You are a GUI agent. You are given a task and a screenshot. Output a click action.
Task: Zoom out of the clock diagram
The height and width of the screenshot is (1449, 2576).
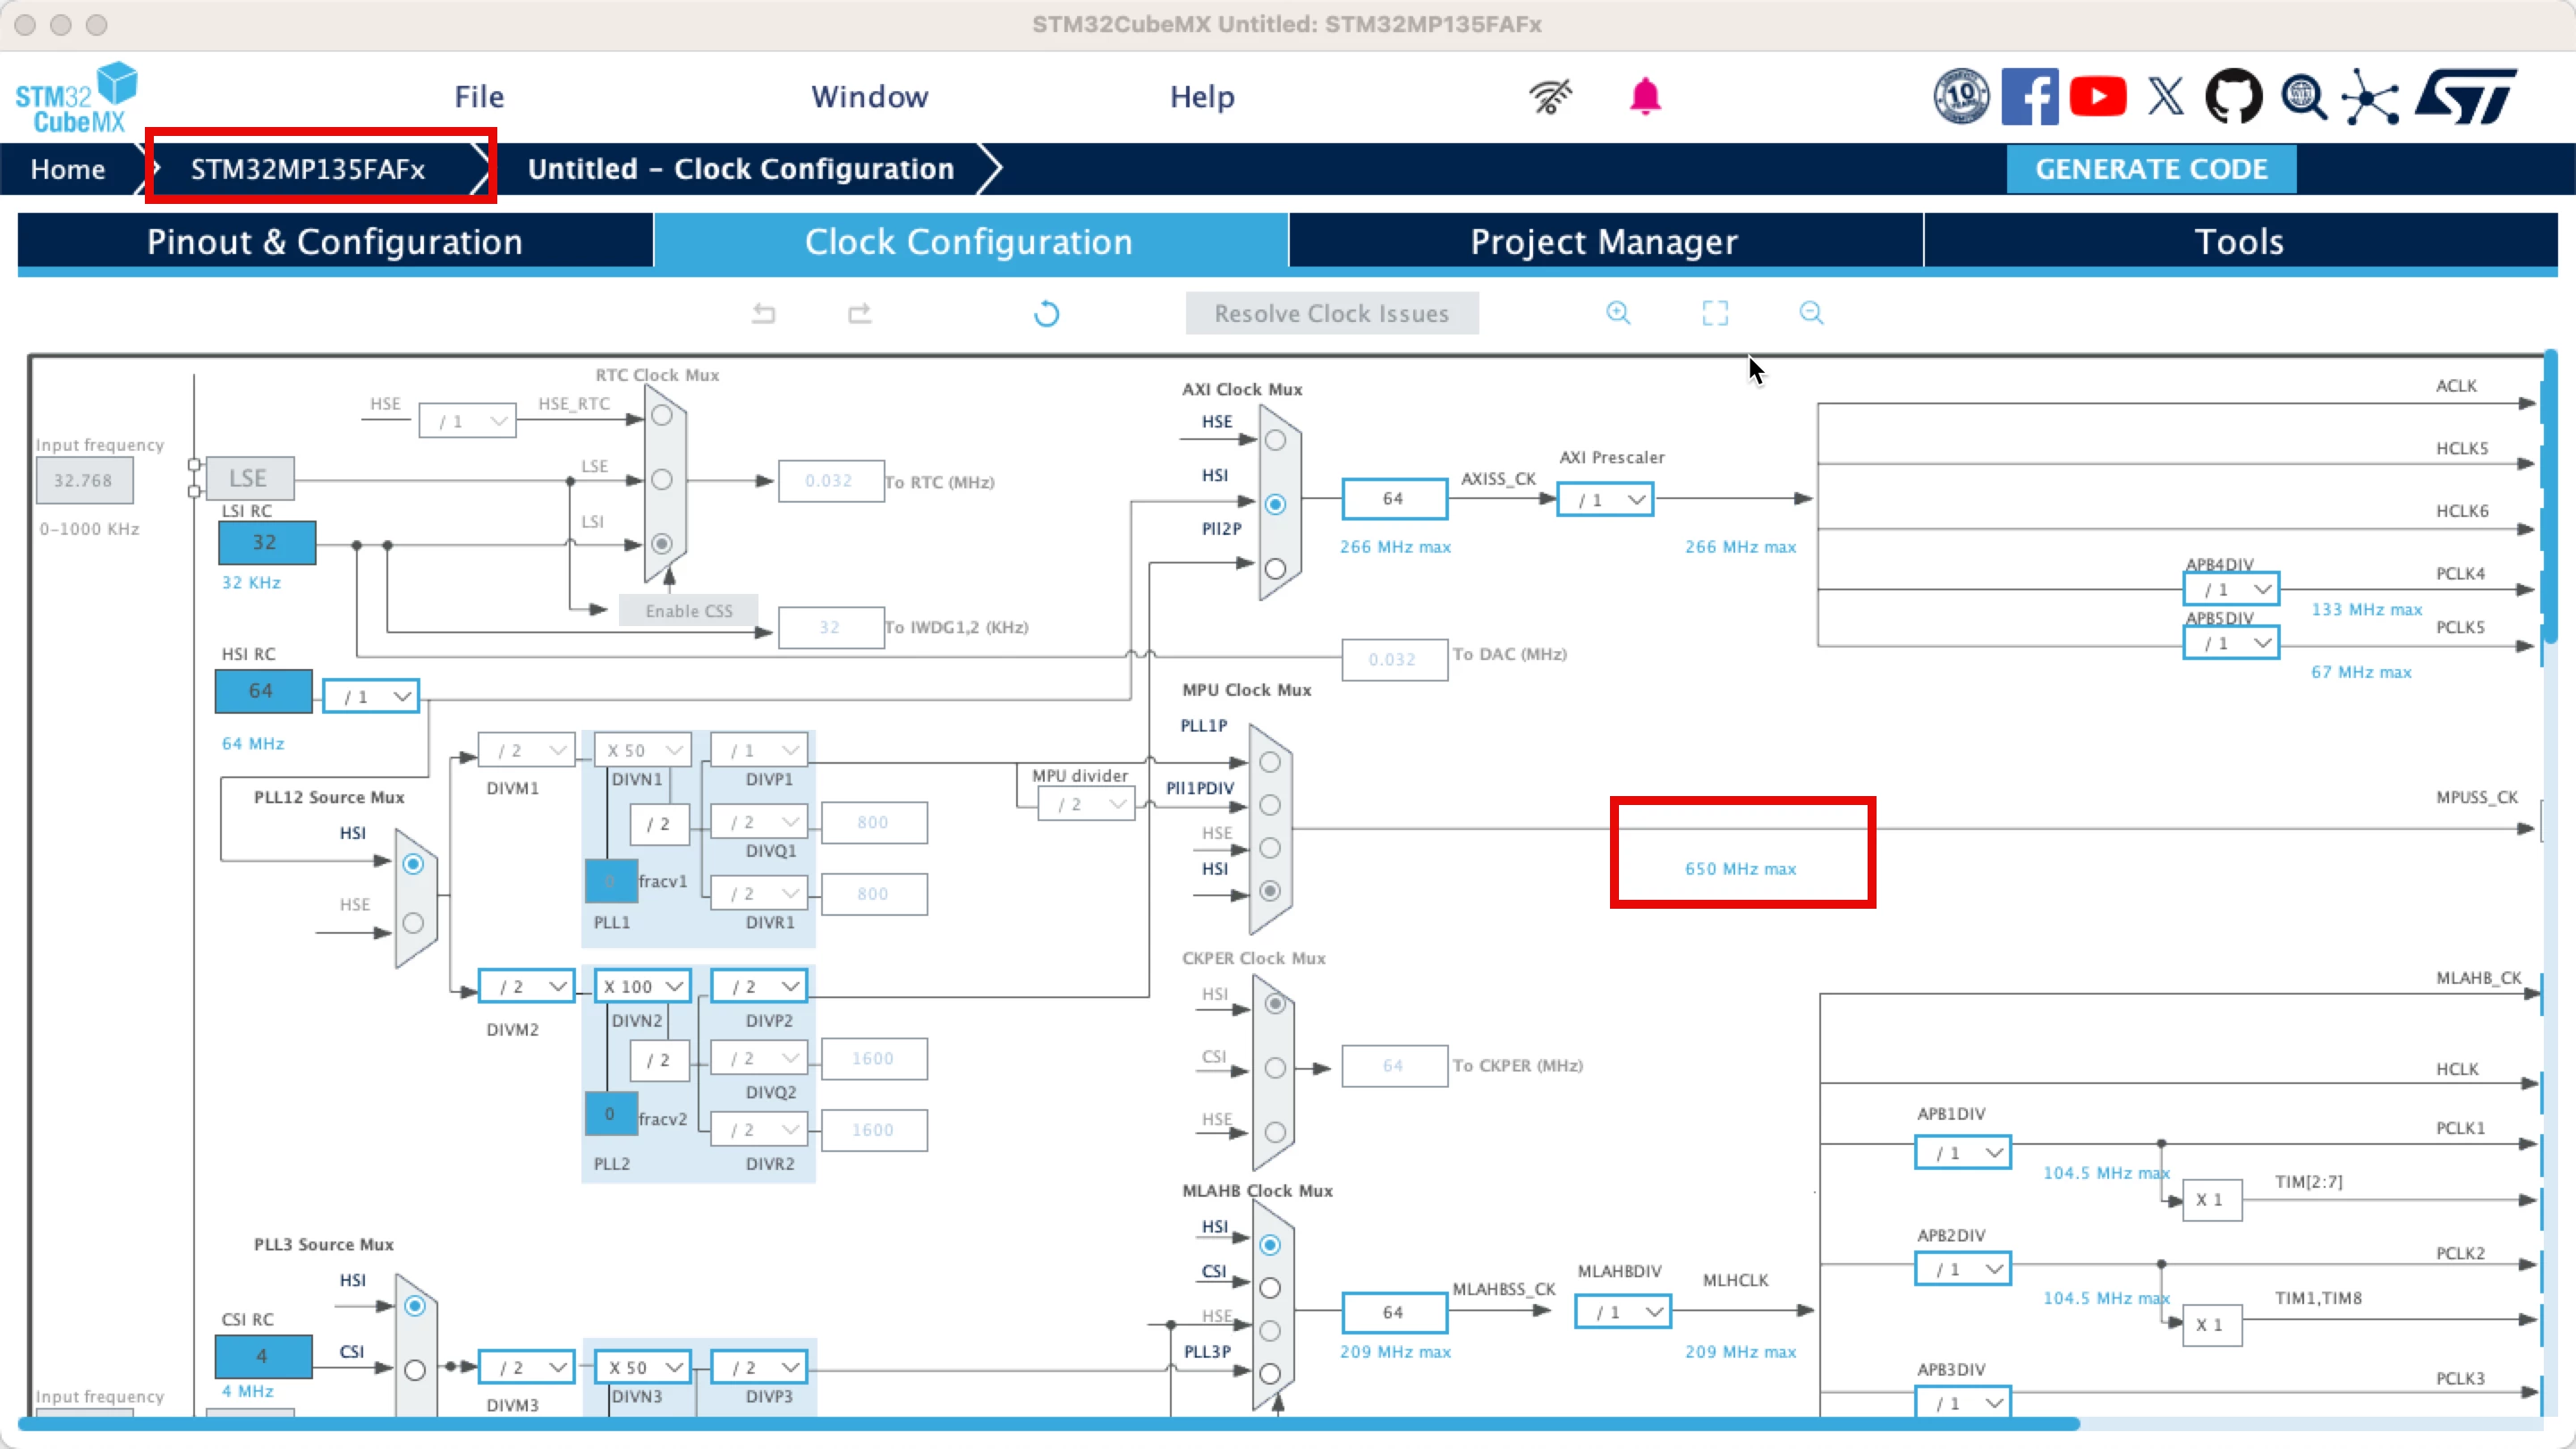(1811, 313)
